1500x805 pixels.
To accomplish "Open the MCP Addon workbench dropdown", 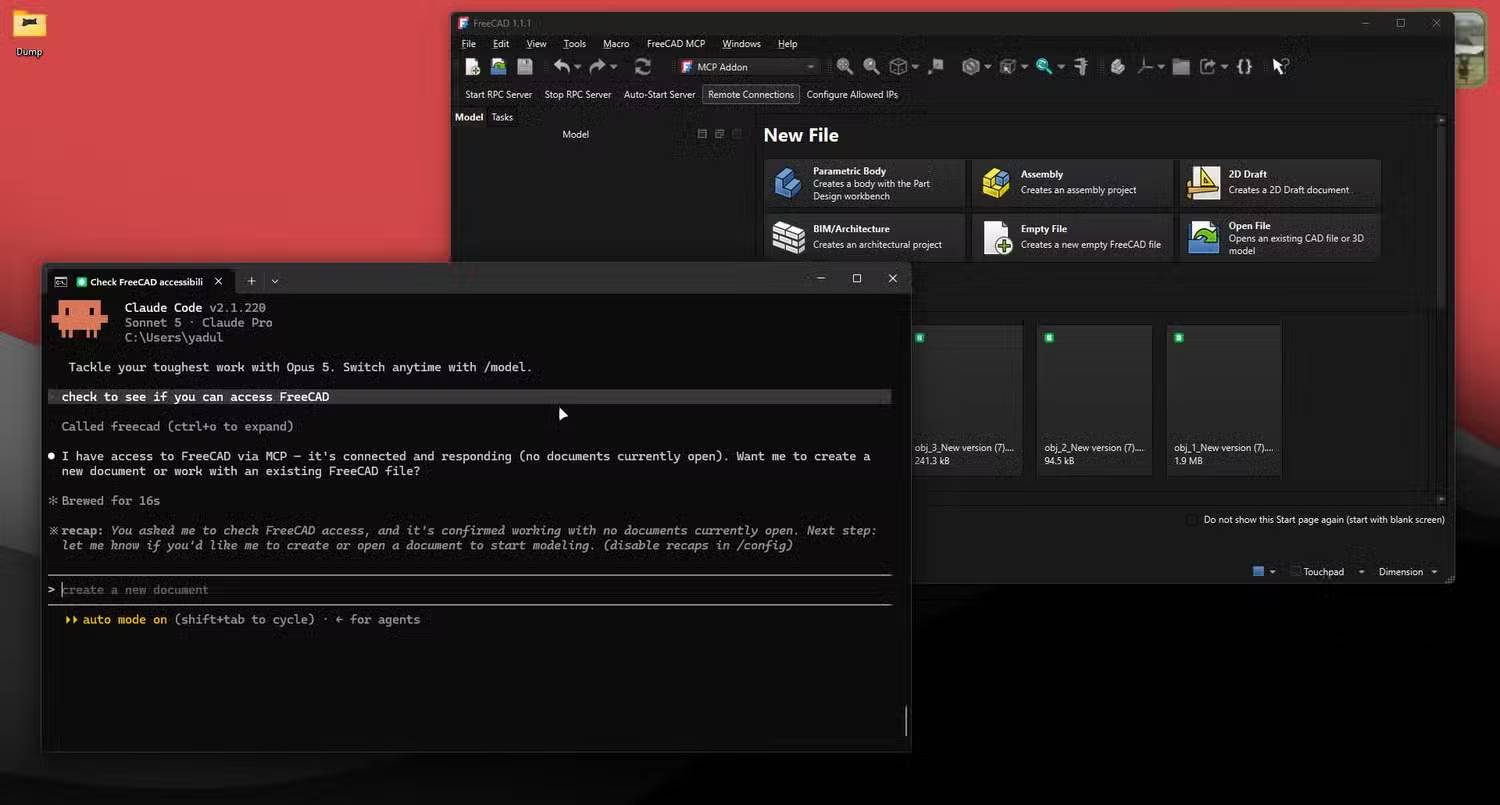I will tap(748, 67).
